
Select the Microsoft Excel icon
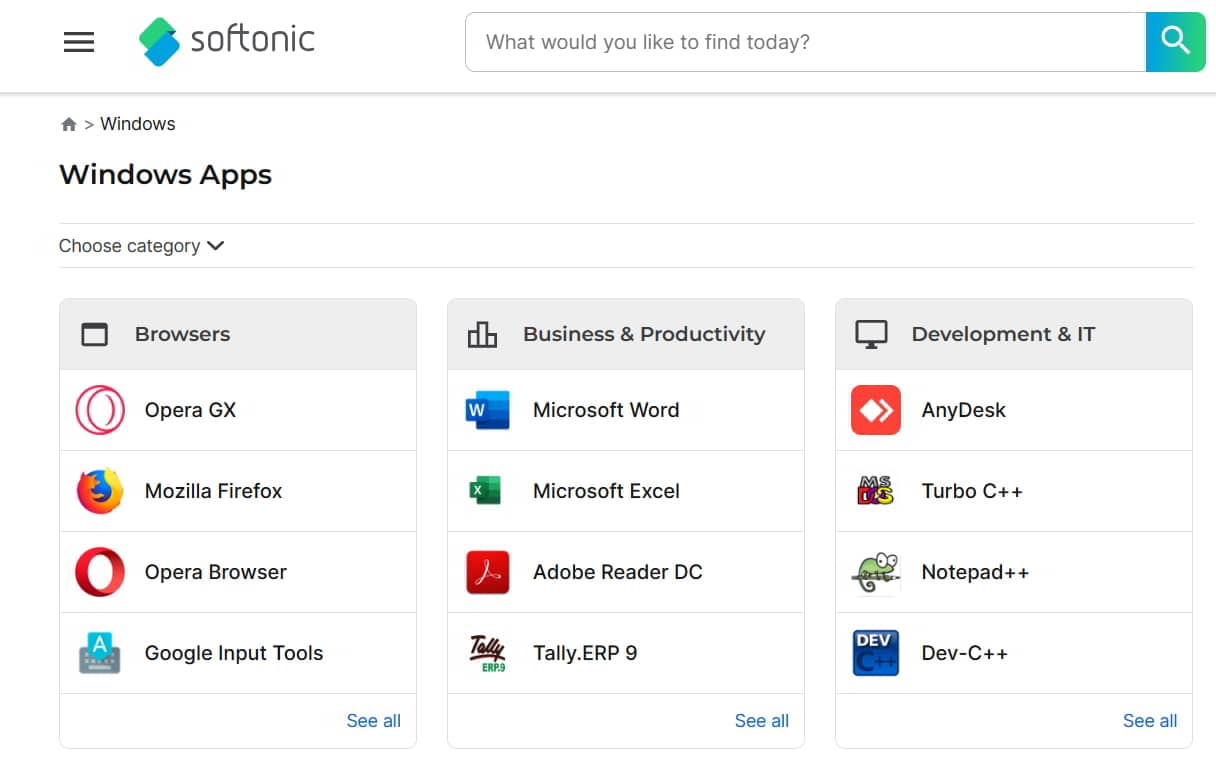488,491
